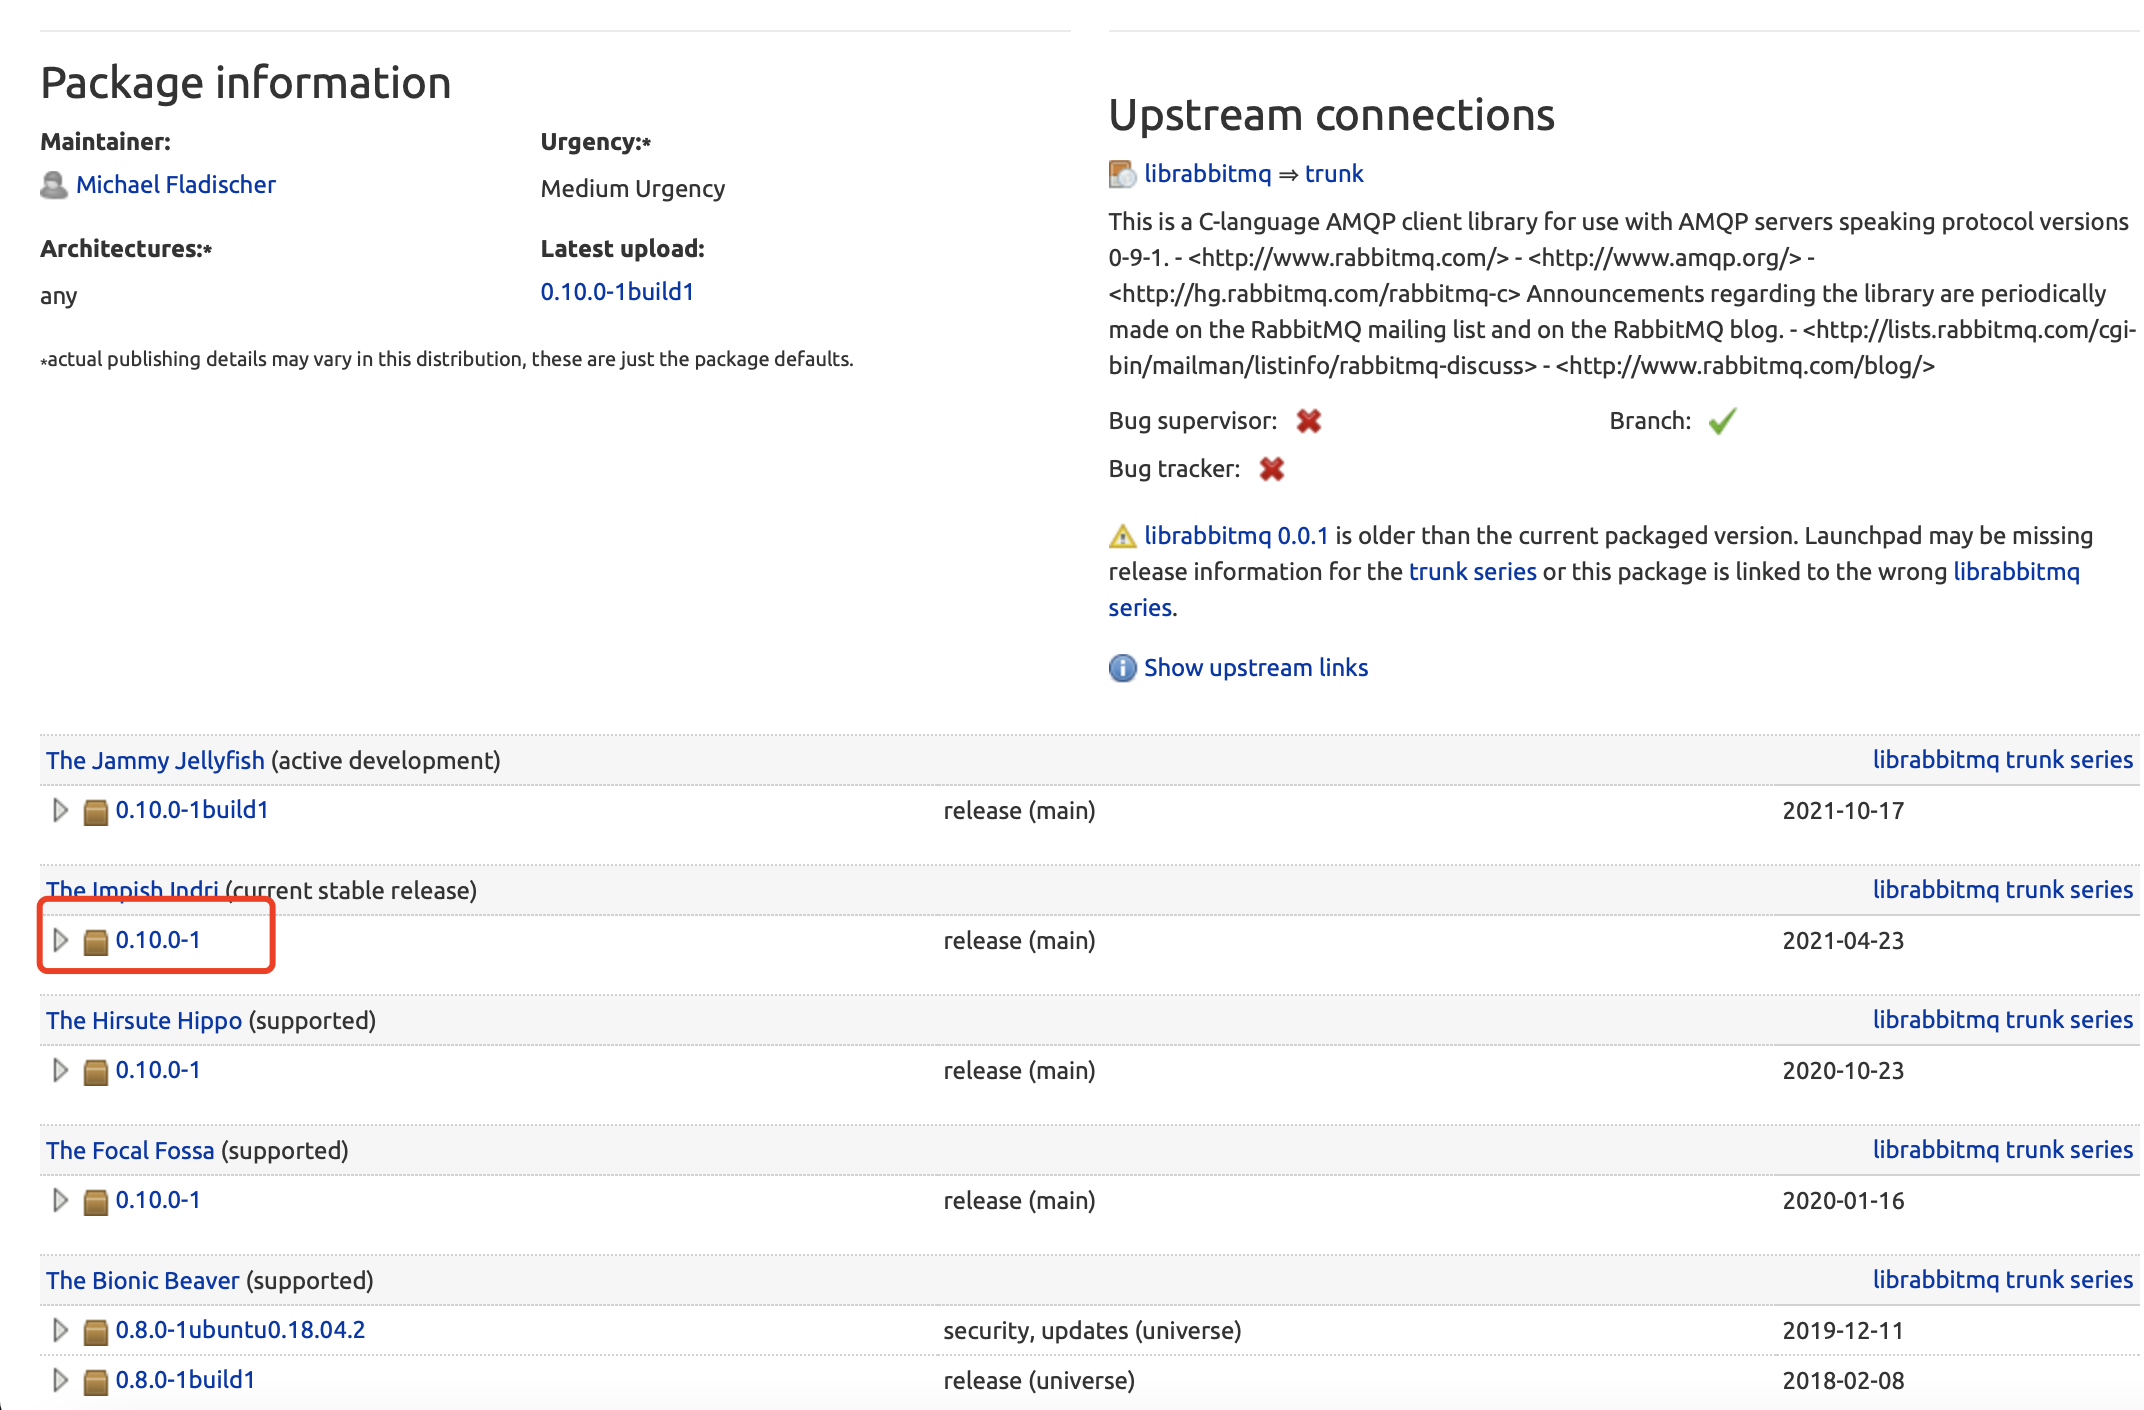Screen dimensions: 2144x1410
Task: Expand the Focal Fossa 0.10.0-1 row
Action: click(60, 1200)
